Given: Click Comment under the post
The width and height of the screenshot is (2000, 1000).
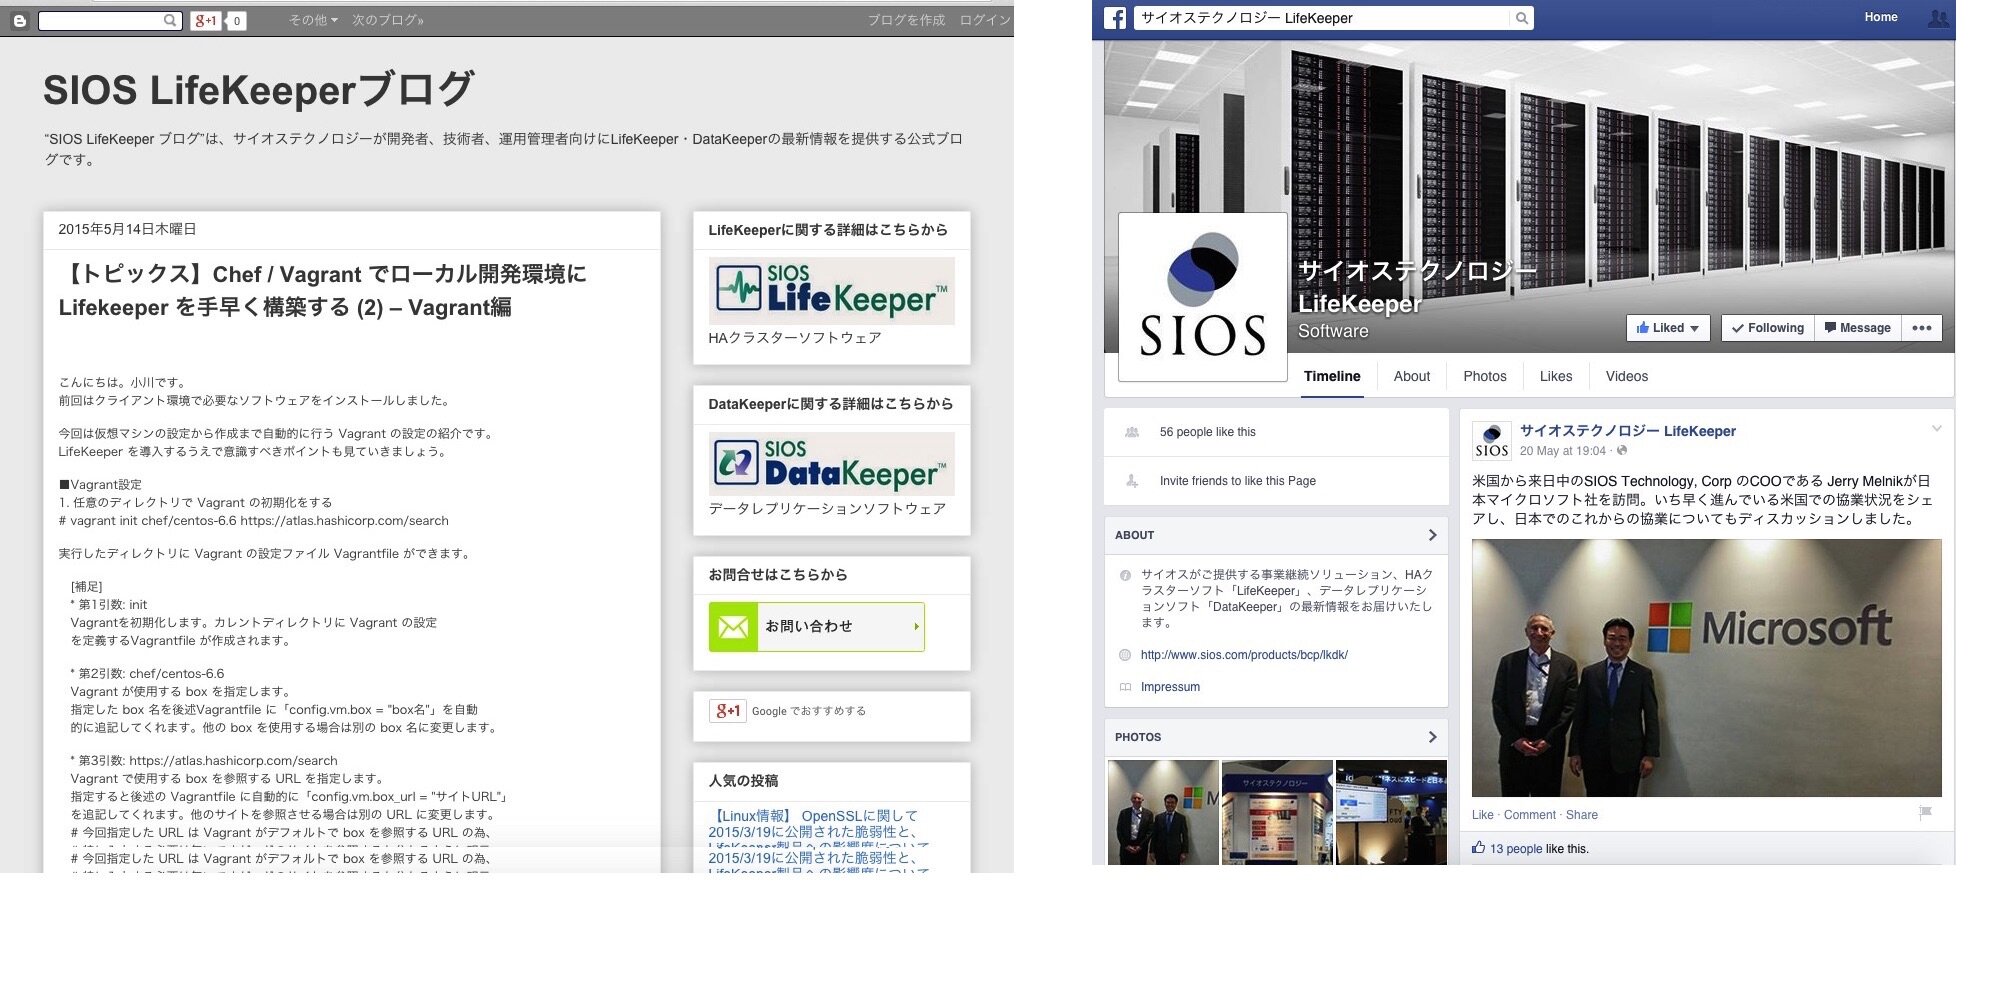Looking at the screenshot, I should pyautogui.click(x=1529, y=815).
